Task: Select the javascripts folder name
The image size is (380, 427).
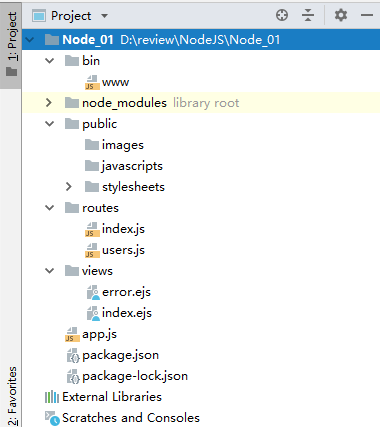Action: click(132, 166)
